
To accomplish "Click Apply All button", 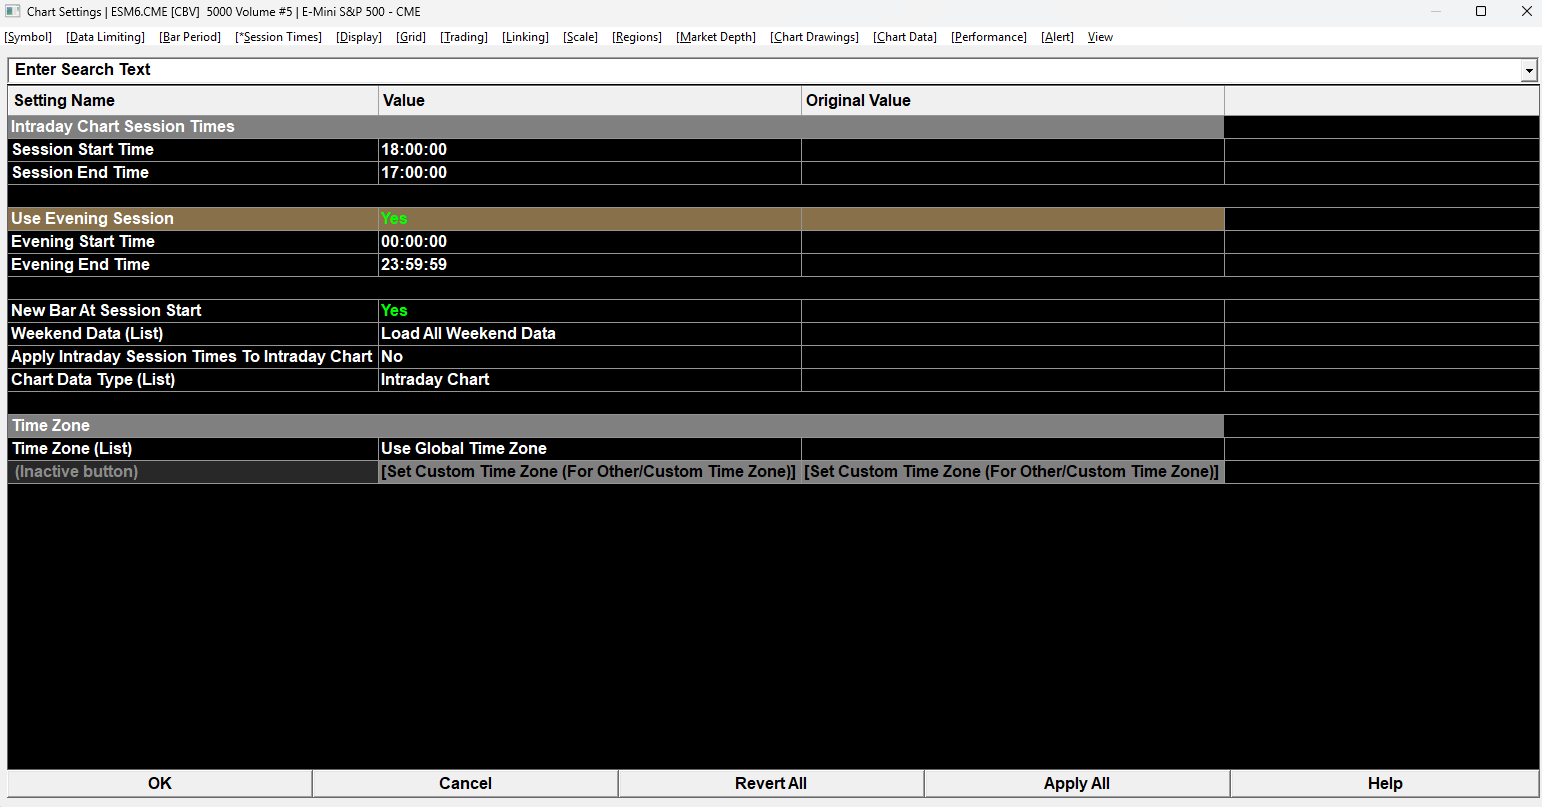I will click(1077, 784).
